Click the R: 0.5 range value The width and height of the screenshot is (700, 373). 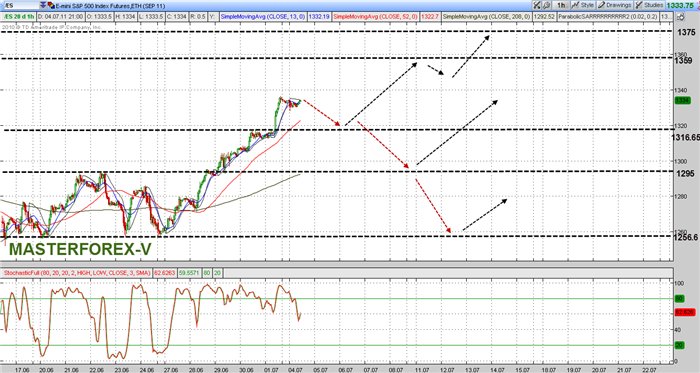click(x=198, y=17)
